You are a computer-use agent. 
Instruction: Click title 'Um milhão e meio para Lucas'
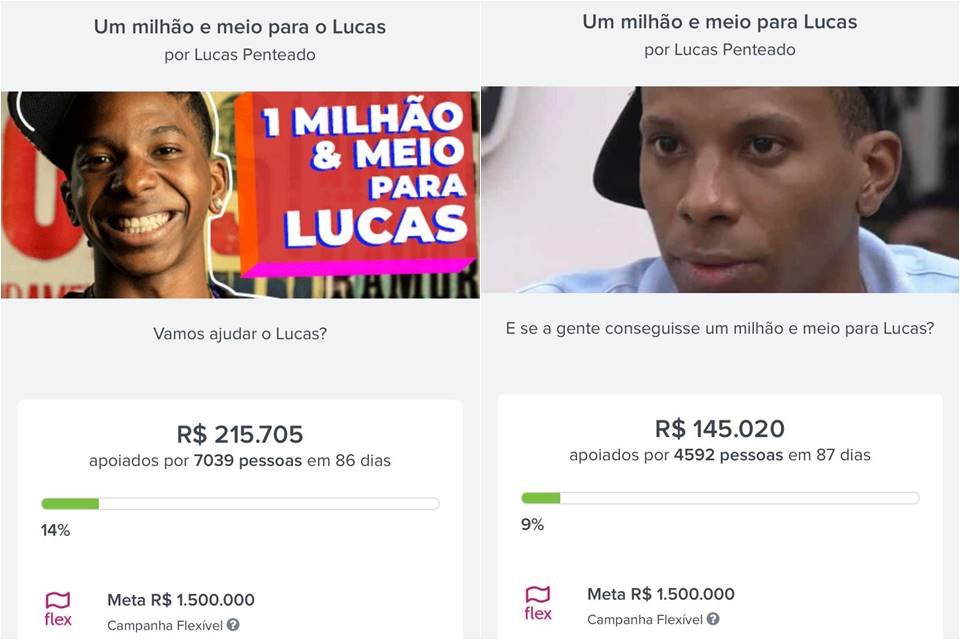click(720, 22)
